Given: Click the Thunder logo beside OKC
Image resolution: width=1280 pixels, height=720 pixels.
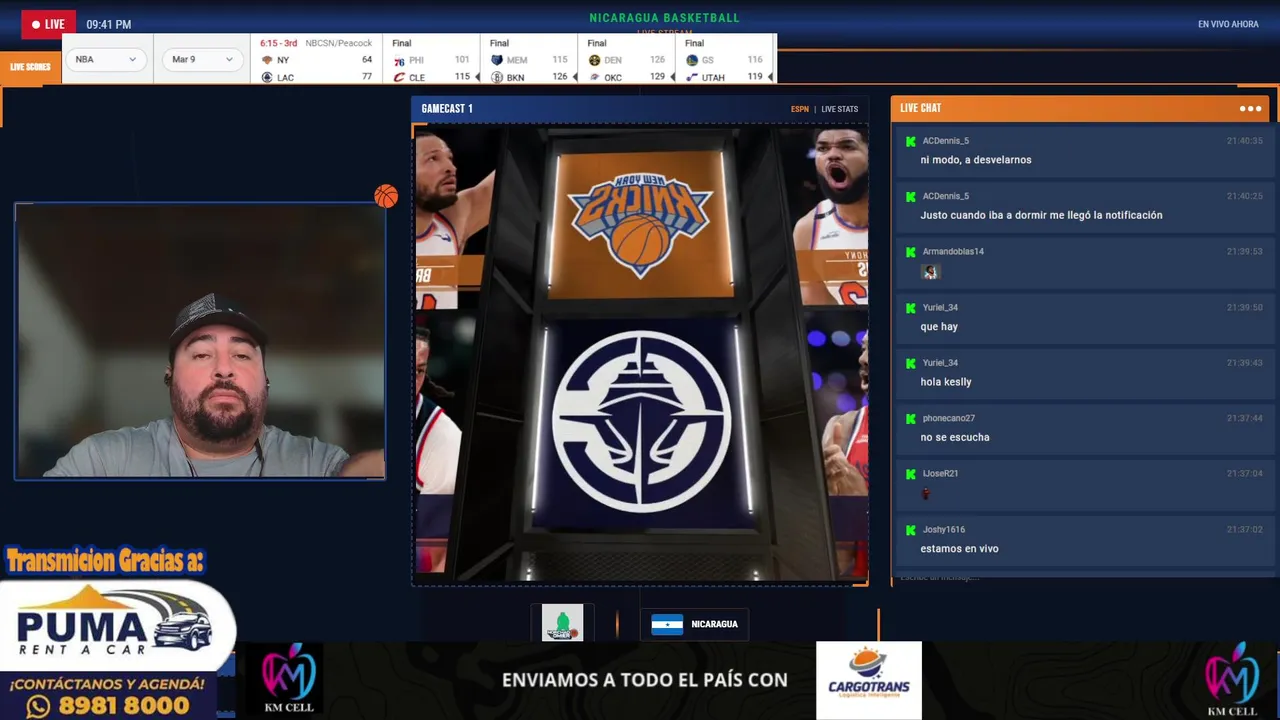Looking at the screenshot, I should (594, 77).
